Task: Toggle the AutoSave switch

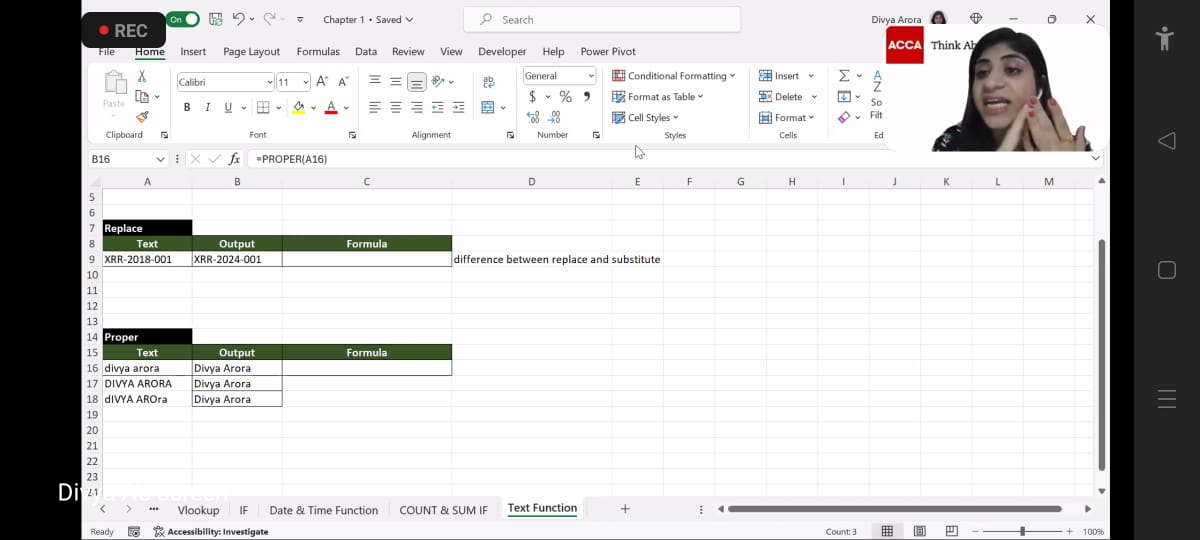Action: [x=183, y=19]
